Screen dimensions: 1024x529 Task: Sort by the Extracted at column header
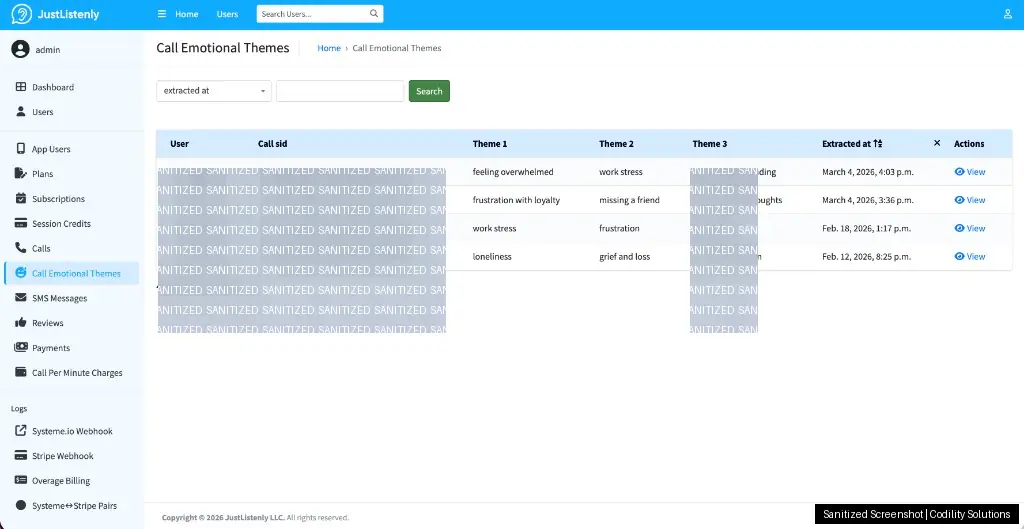[846, 144]
